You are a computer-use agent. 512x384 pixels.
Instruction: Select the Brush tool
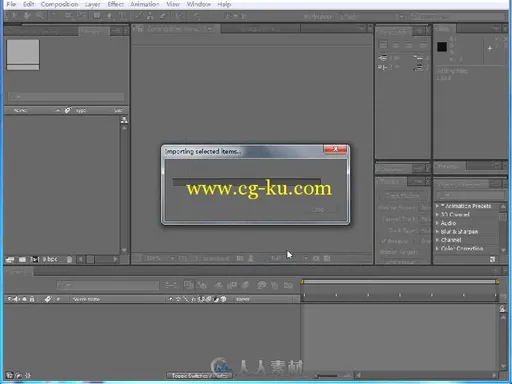click(x=139, y=16)
